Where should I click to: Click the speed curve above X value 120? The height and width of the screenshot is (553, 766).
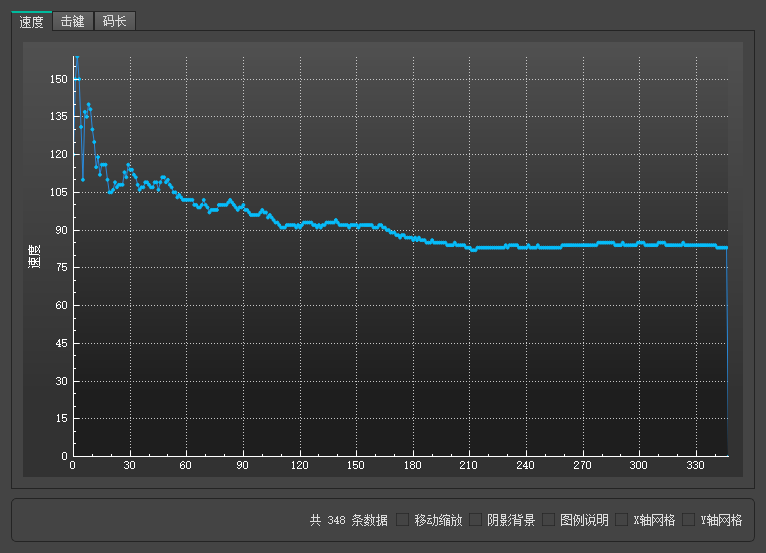[x=300, y=225]
